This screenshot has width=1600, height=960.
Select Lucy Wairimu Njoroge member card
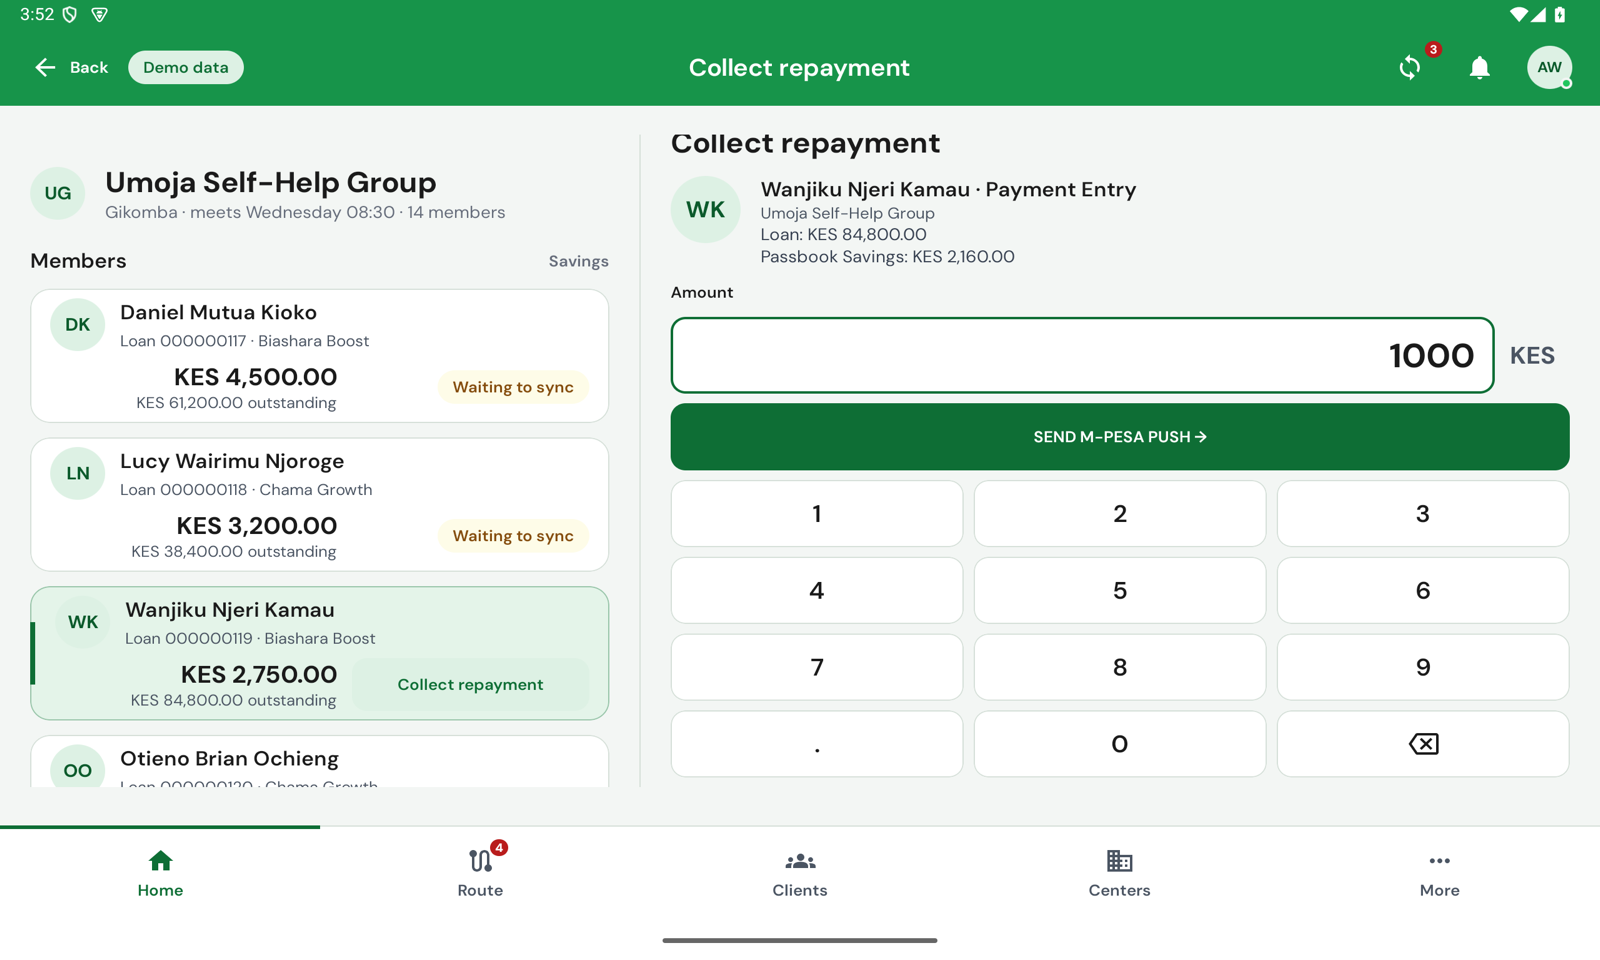(319, 504)
